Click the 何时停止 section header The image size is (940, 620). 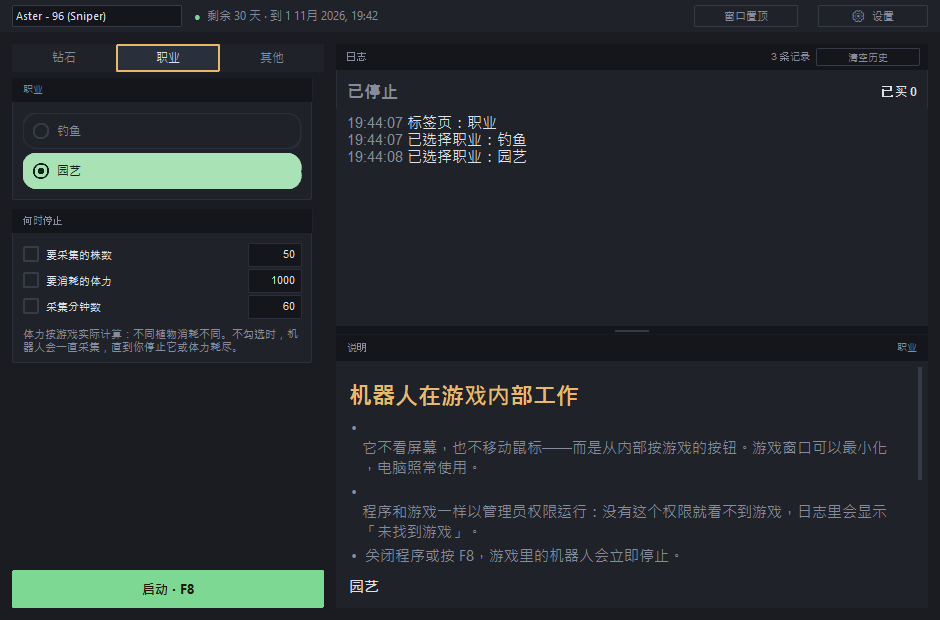point(162,221)
